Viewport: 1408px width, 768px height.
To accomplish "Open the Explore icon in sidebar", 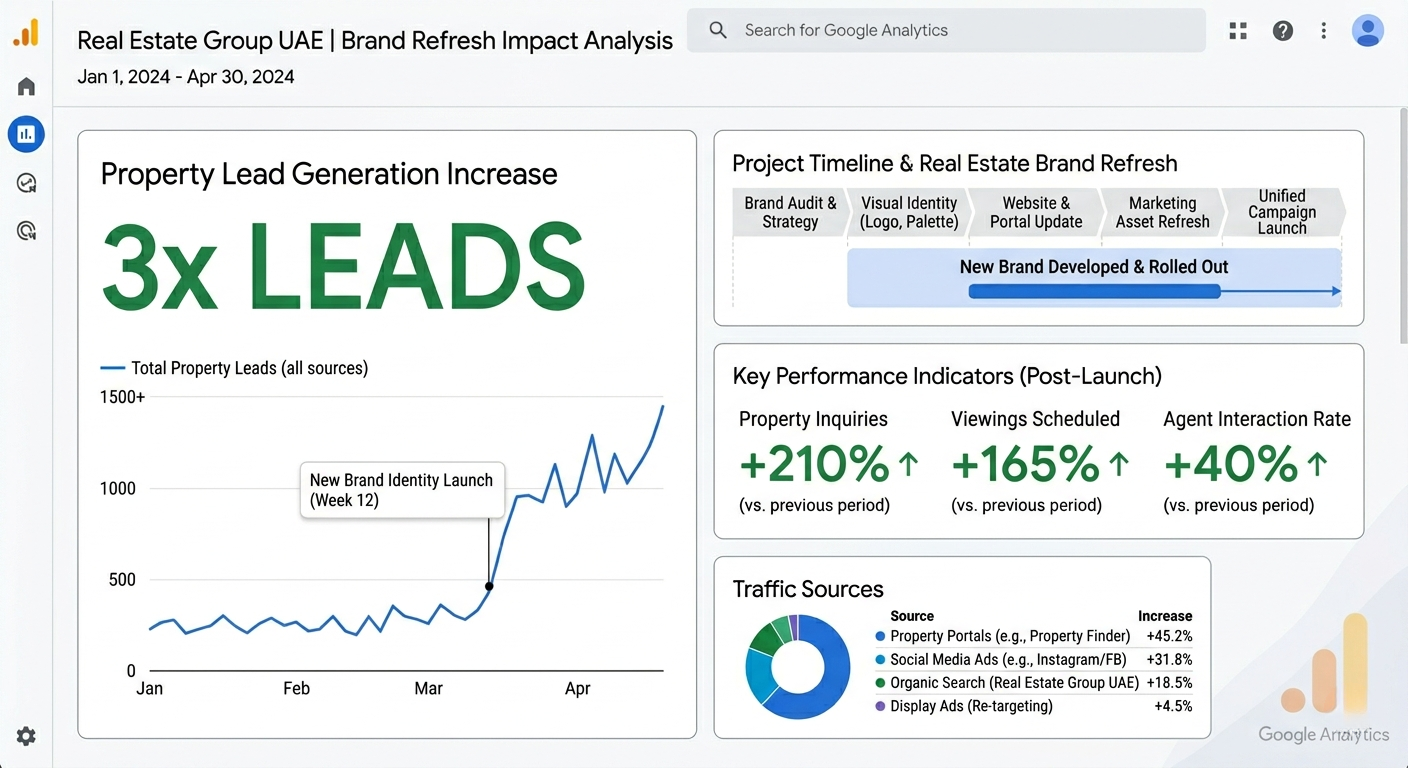I will click(x=26, y=183).
